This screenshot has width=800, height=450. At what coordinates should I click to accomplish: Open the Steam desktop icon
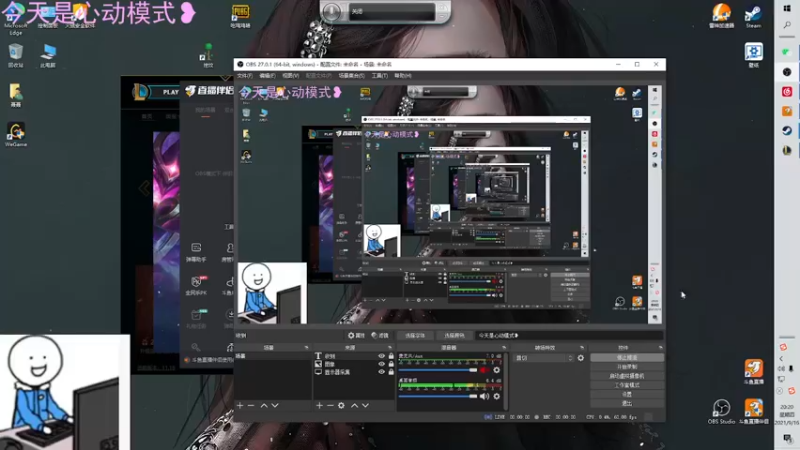coord(753,16)
